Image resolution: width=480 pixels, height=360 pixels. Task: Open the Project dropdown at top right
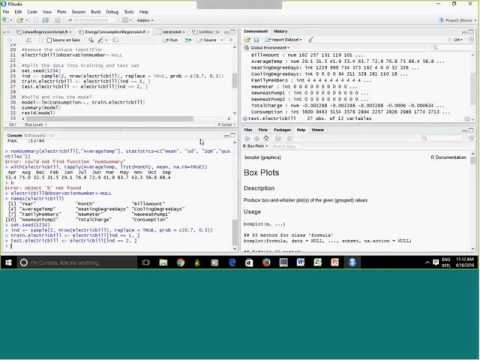pyautogui.click(x=459, y=20)
